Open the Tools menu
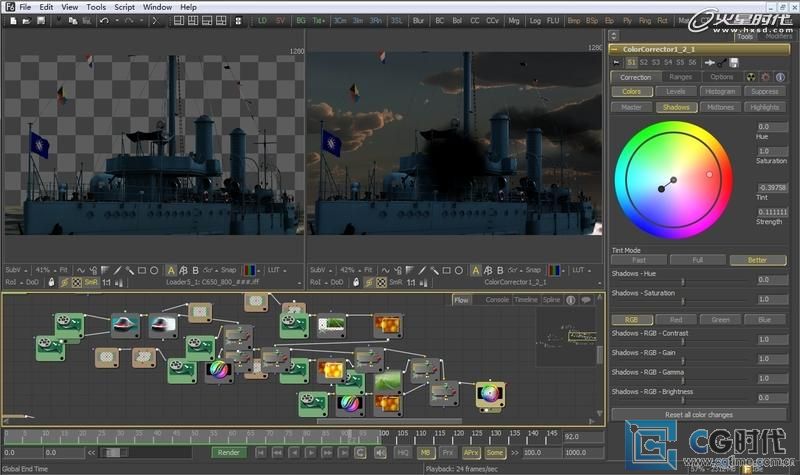This screenshot has width=800, height=475. pyautogui.click(x=96, y=7)
